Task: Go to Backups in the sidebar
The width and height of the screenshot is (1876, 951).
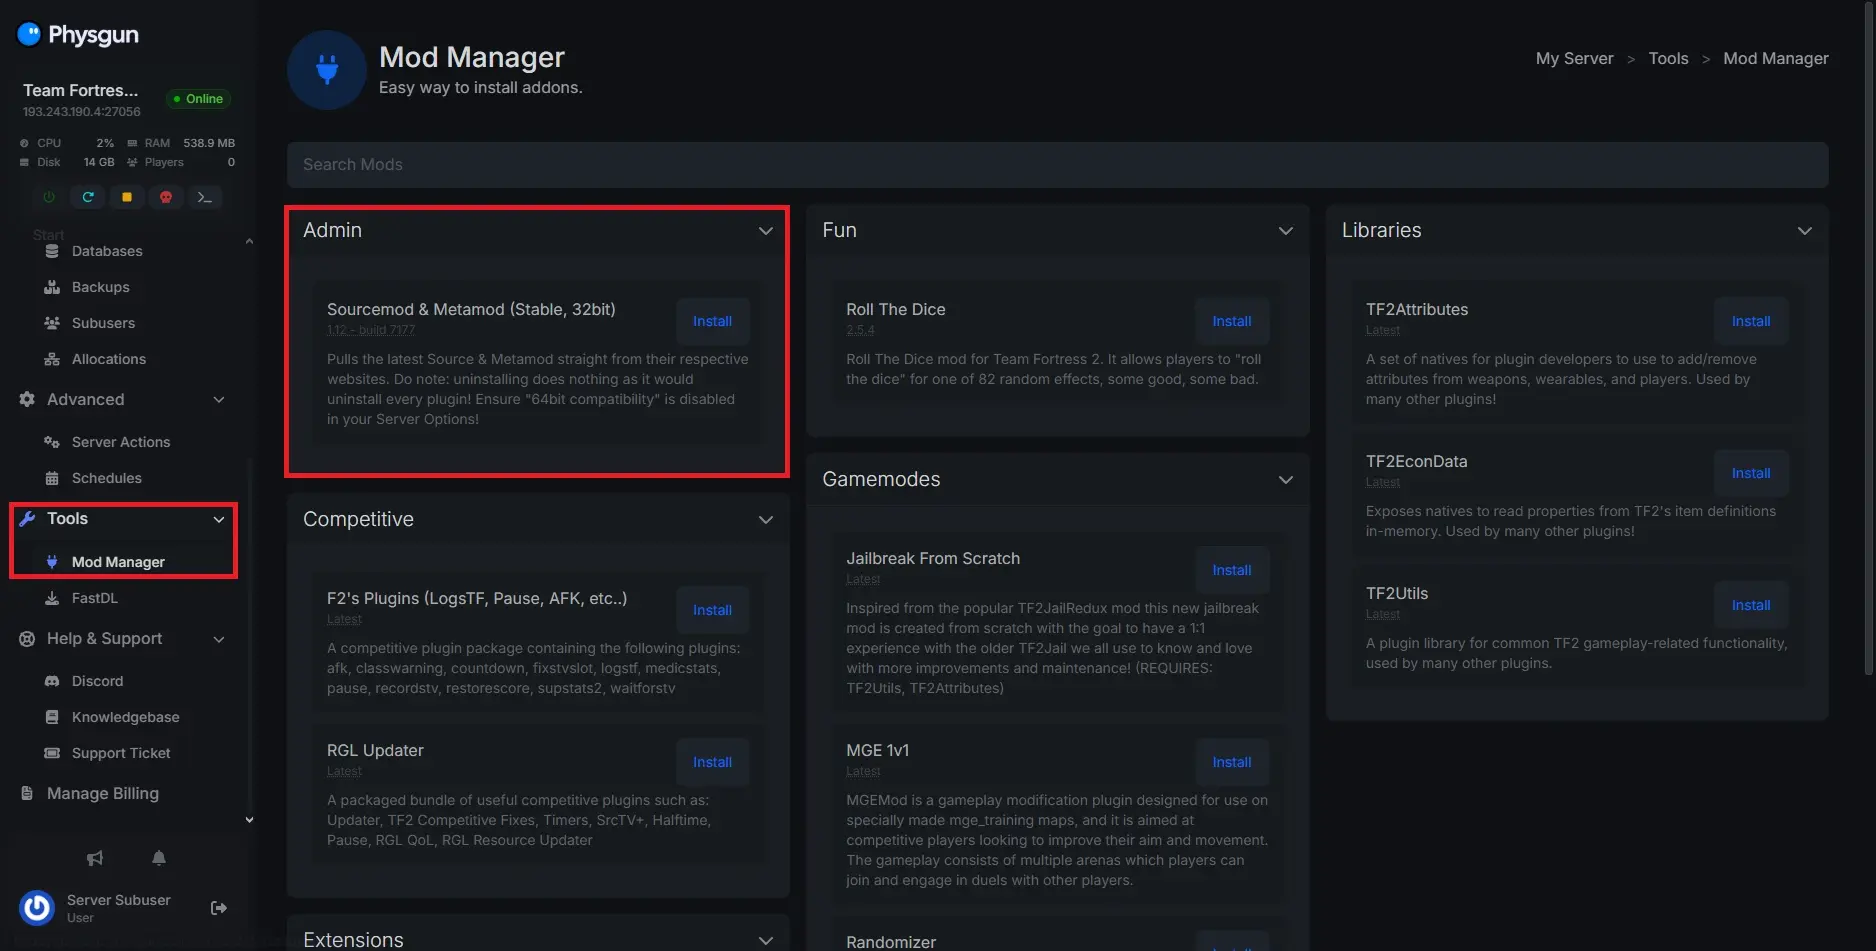Action: 100,287
